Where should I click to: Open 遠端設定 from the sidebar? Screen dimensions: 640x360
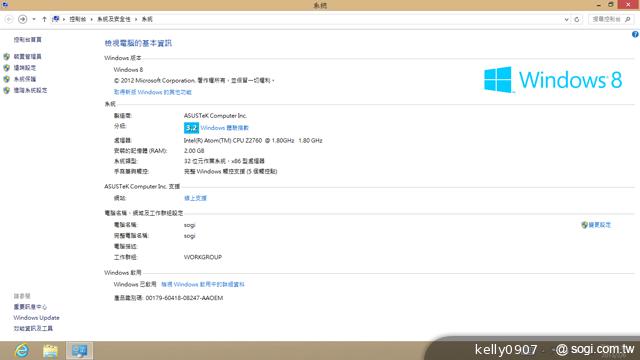click(x=25, y=68)
